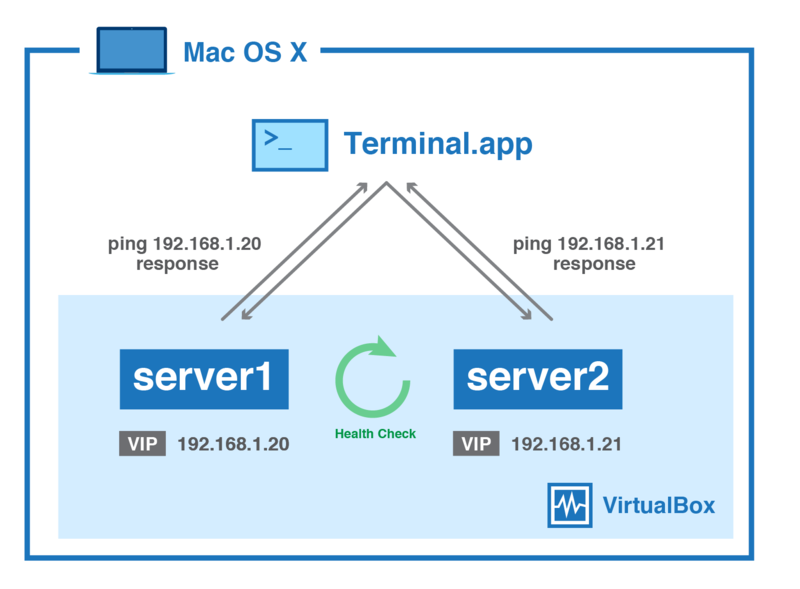Click the "ping 192.168.1.20 response" label
This screenshot has width=800, height=589.
tap(184, 254)
